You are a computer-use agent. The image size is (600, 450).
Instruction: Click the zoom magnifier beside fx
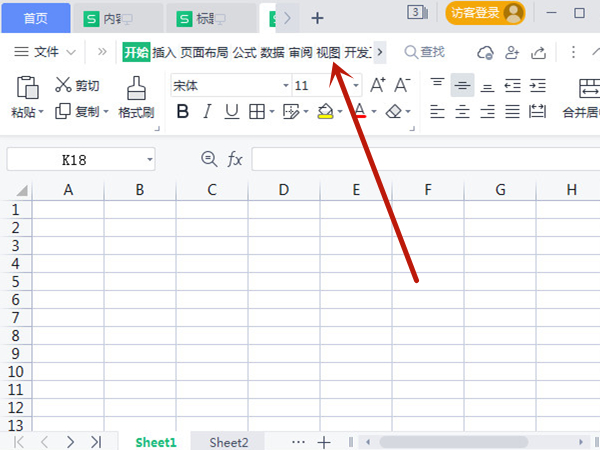209,159
